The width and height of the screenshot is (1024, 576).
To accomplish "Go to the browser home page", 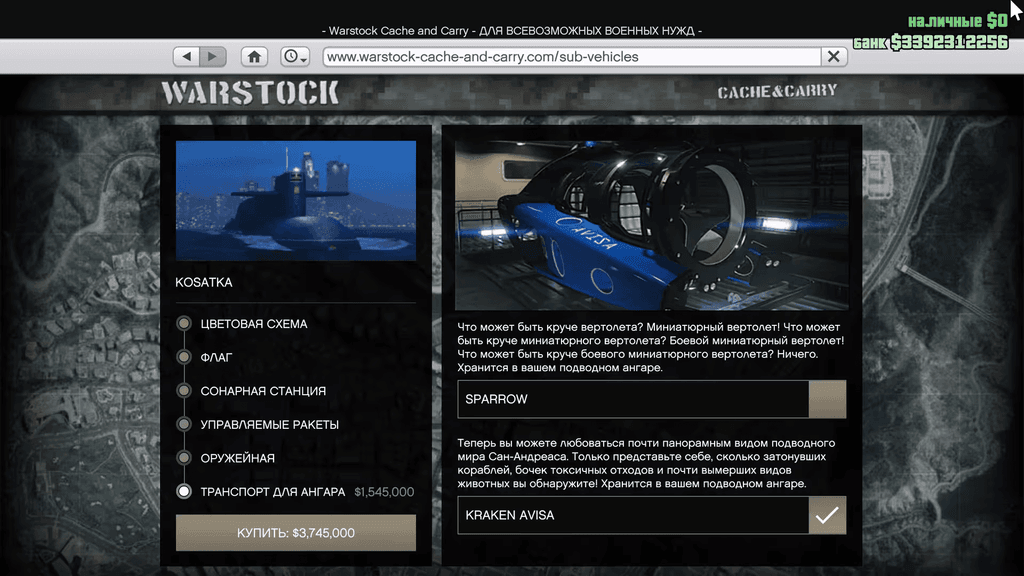I will (x=254, y=57).
